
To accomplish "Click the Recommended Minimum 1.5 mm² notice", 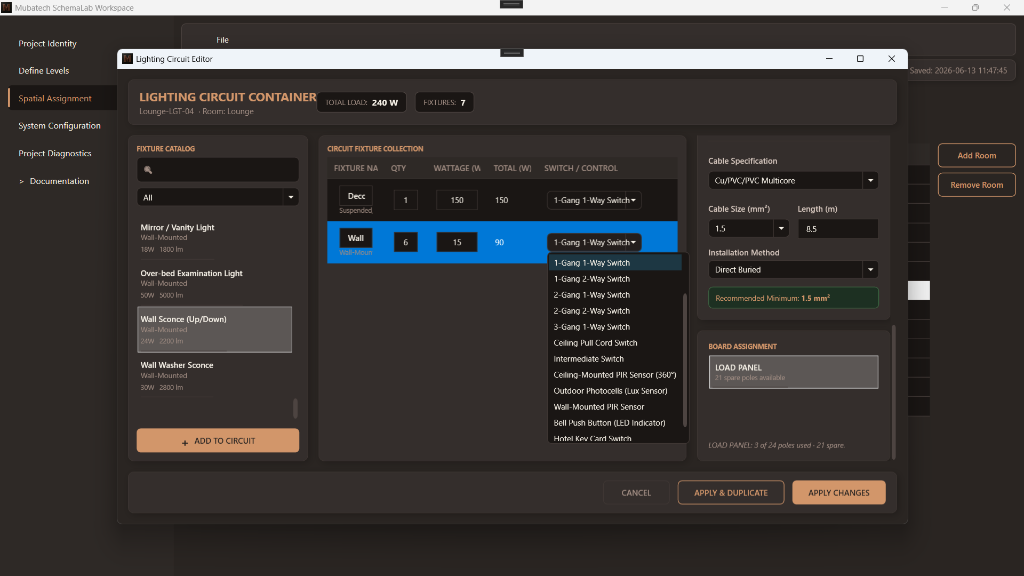I will tap(793, 298).
